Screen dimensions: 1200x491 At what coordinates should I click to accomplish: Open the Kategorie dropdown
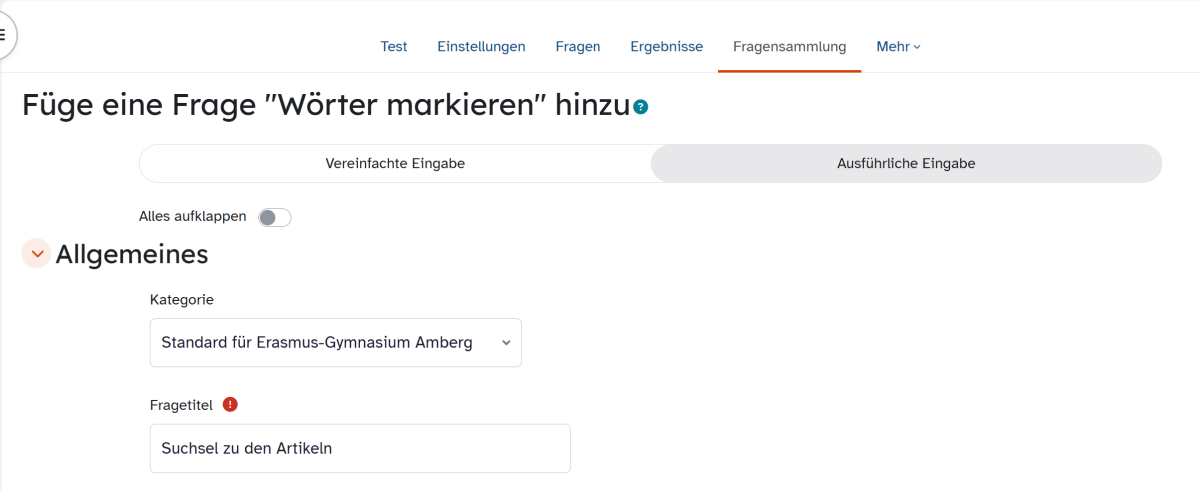(335, 343)
